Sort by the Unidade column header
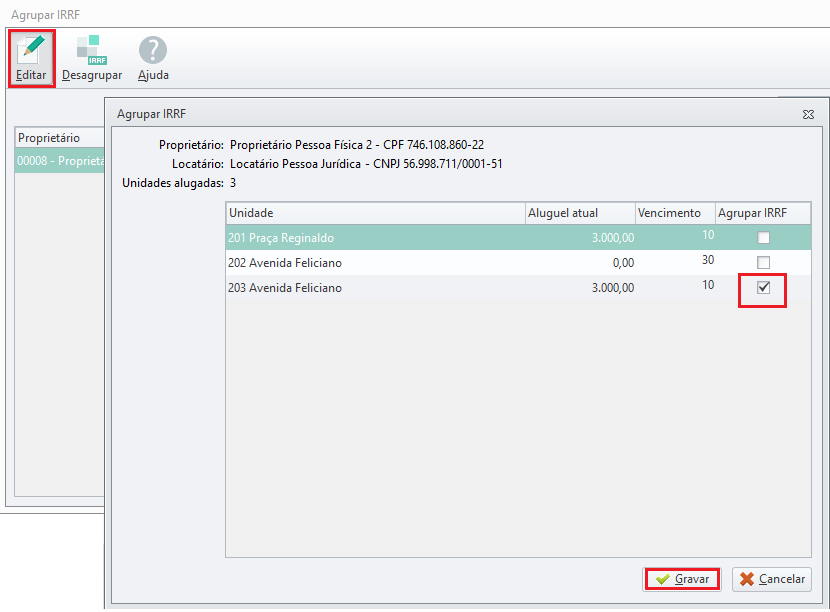 (x=375, y=213)
